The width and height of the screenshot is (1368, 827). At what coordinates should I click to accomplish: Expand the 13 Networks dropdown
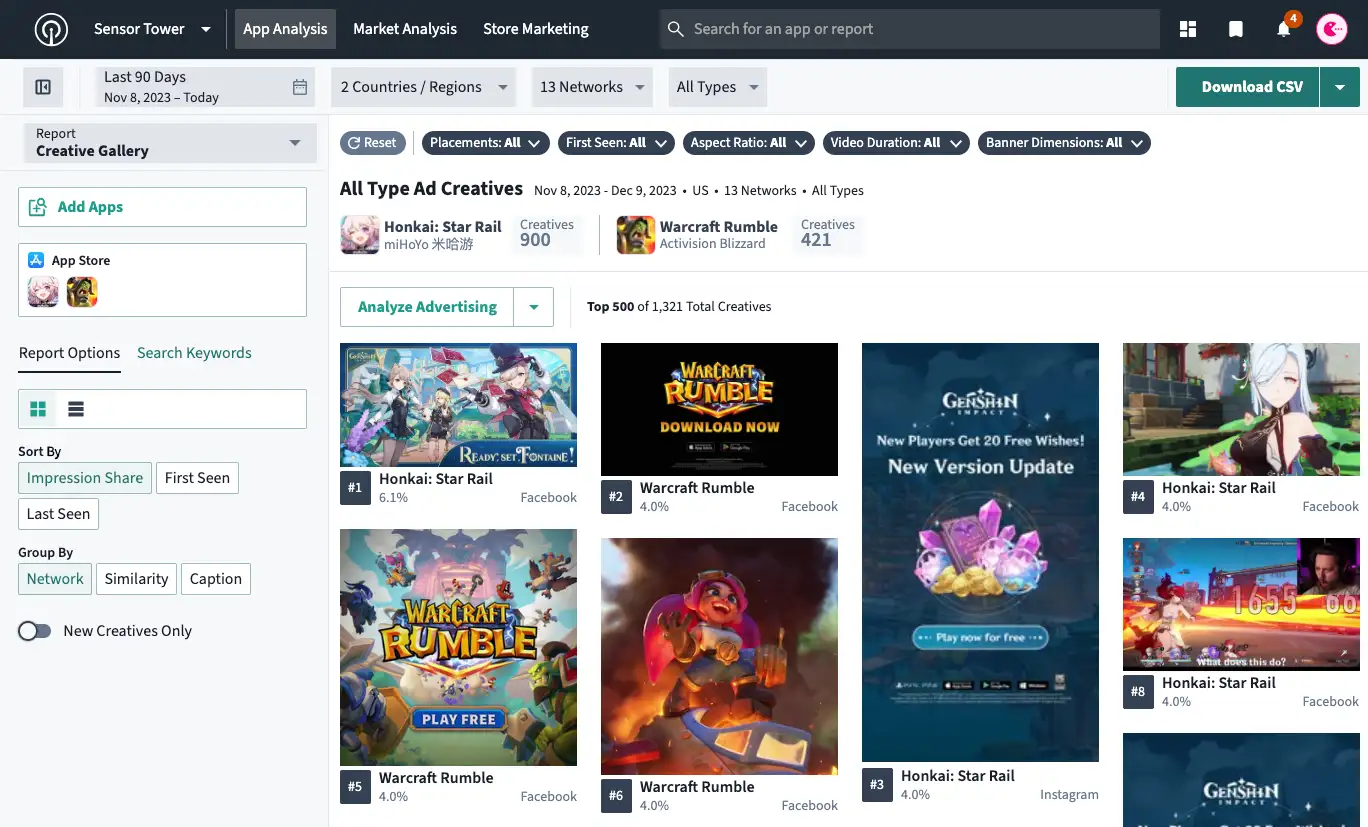click(592, 87)
